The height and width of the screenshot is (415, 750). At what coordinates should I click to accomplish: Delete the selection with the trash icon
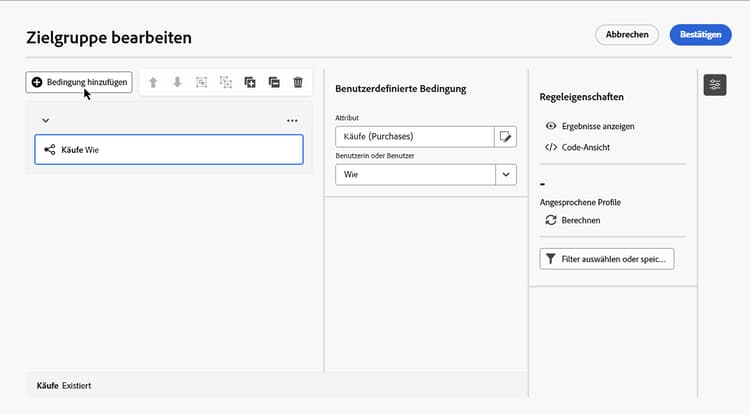(298, 82)
